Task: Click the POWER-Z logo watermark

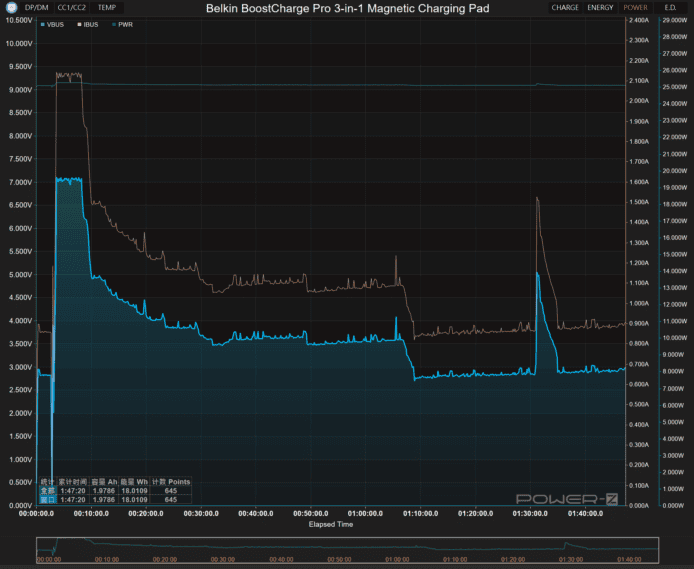Action: [x=565, y=498]
